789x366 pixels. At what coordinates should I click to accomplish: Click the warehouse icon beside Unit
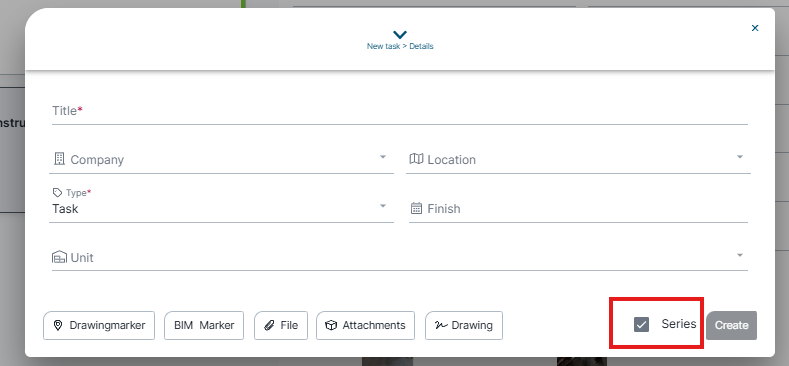59,257
